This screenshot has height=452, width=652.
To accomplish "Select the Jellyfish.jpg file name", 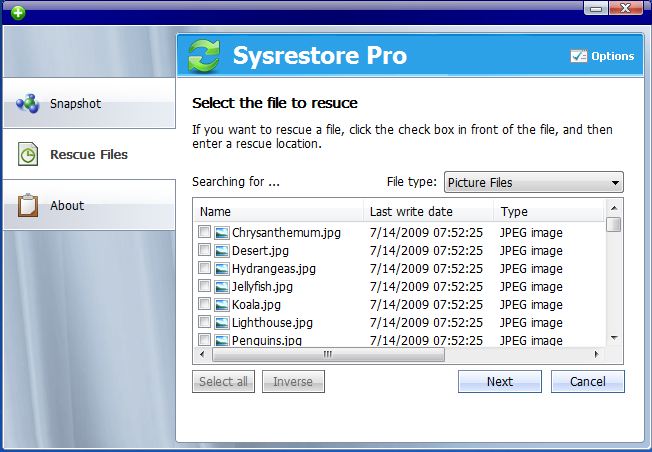I will pyautogui.click(x=262, y=287).
